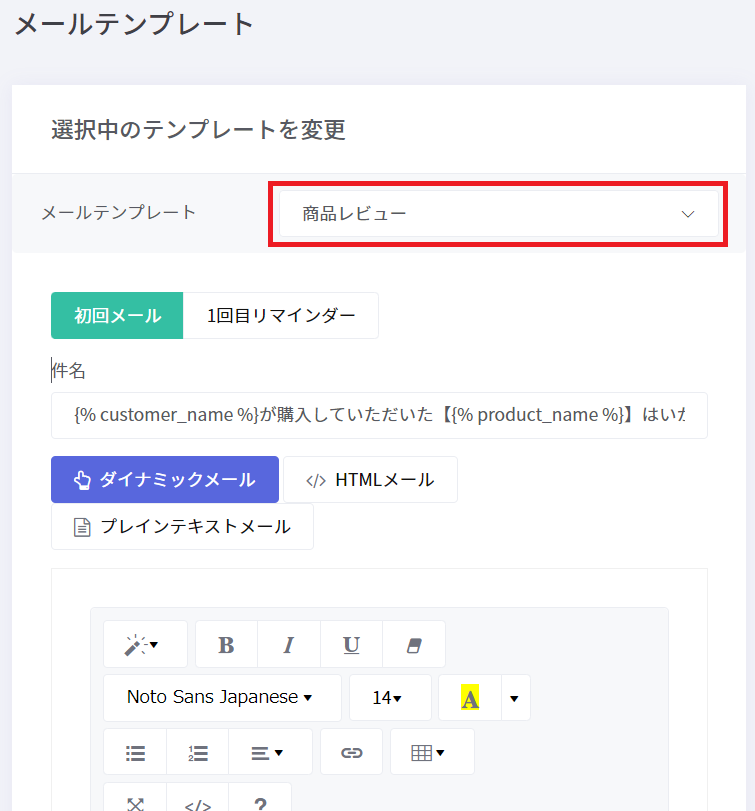Select the HTMLメール button
The width and height of the screenshot is (755, 811).
point(370,480)
